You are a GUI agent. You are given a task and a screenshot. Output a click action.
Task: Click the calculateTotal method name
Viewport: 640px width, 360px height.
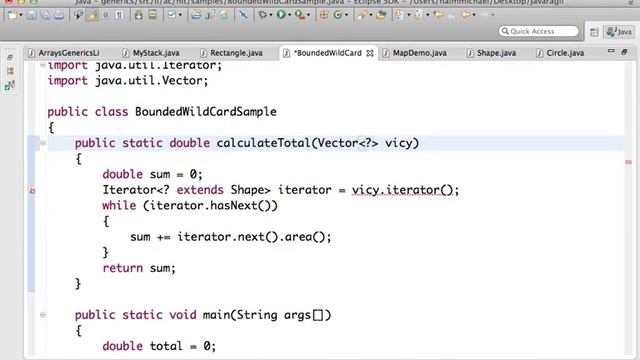pyautogui.click(x=263, y=143)
